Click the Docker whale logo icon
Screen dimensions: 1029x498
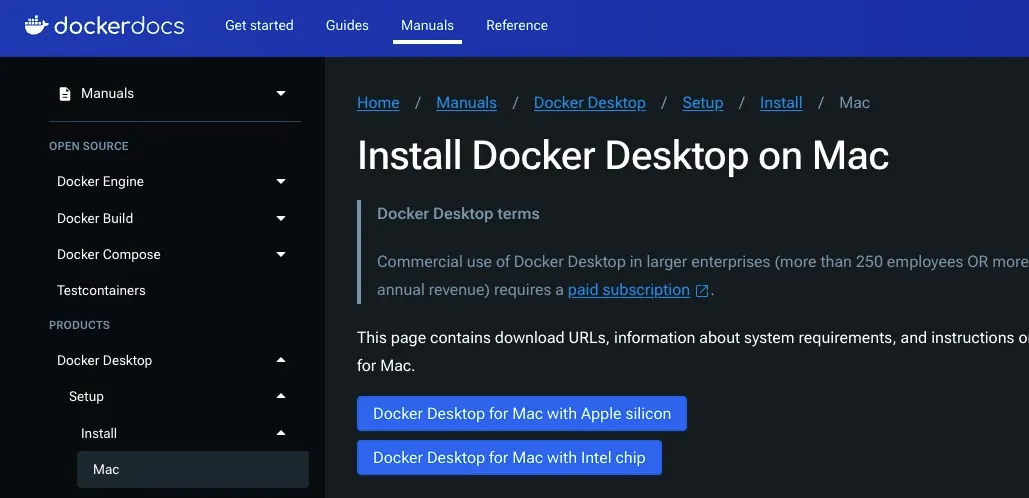pyautogui.click(x=37, y=25)
